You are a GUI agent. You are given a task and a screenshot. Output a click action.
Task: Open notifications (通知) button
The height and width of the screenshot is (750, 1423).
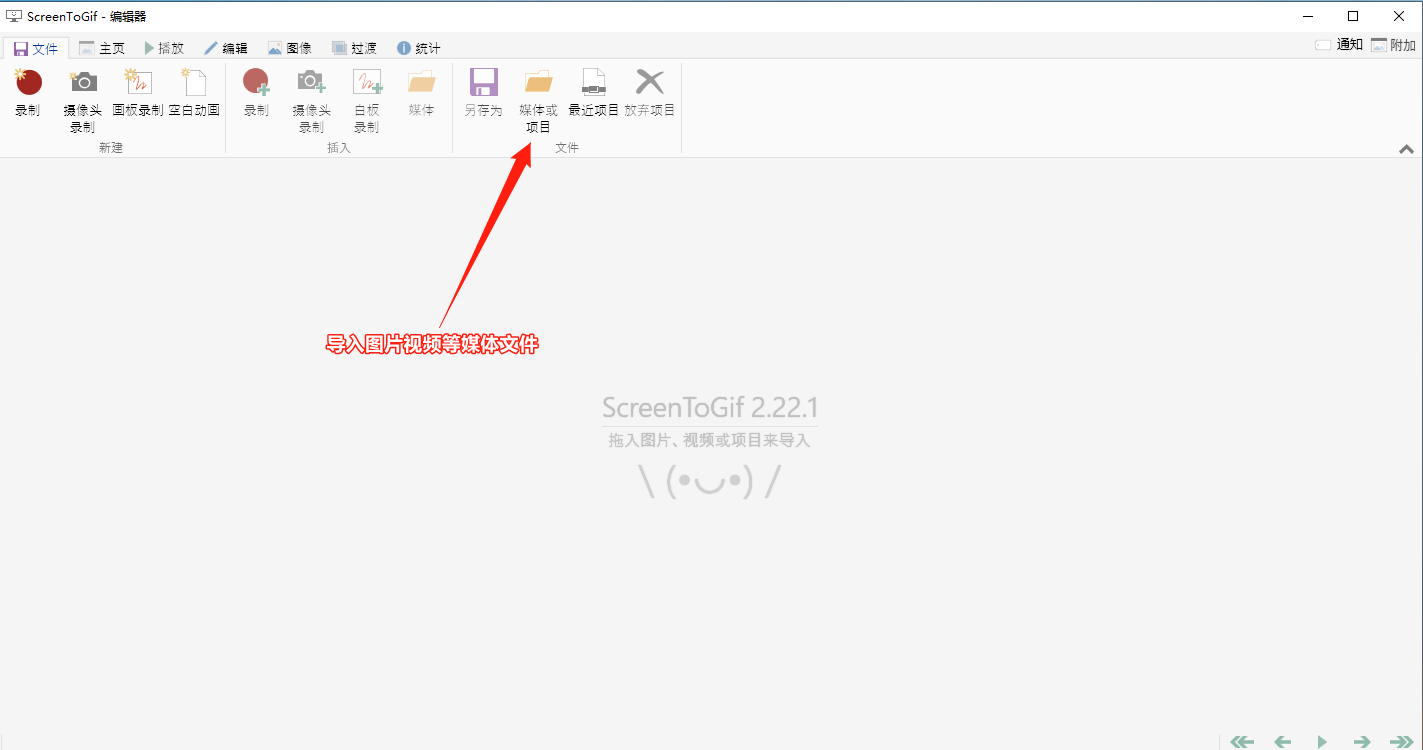[1339, 44]
